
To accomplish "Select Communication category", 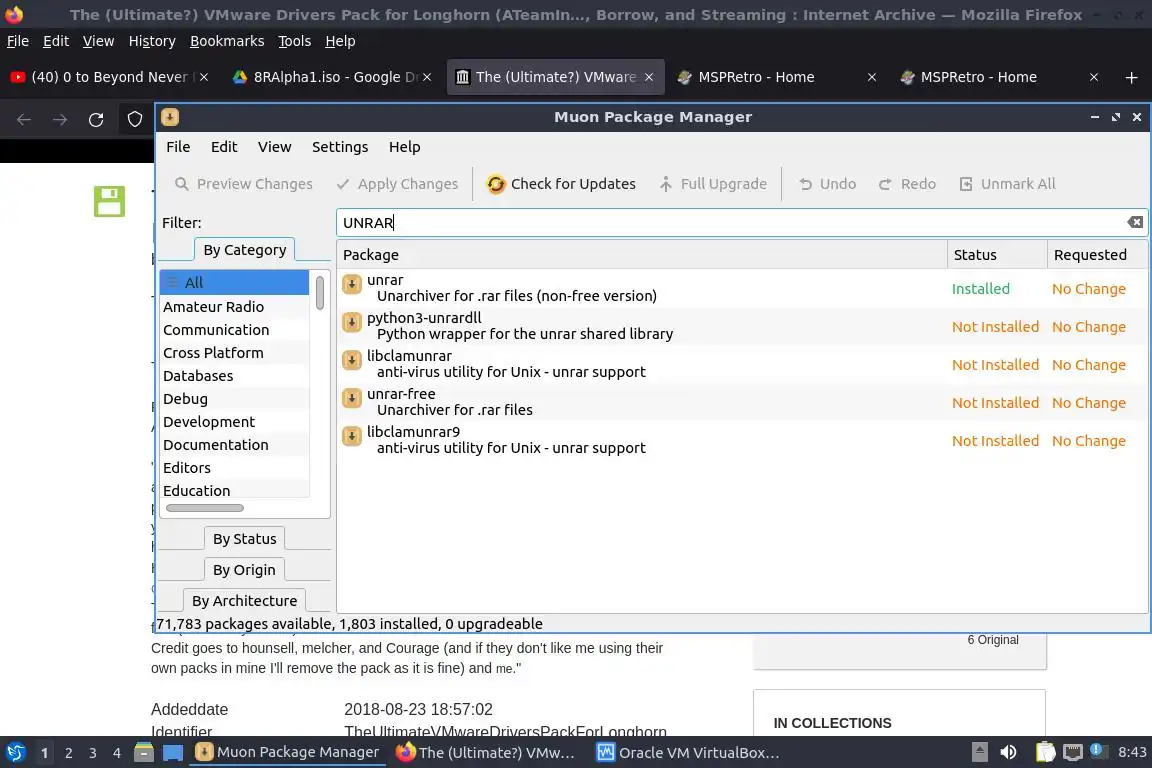I will [234, 329].
